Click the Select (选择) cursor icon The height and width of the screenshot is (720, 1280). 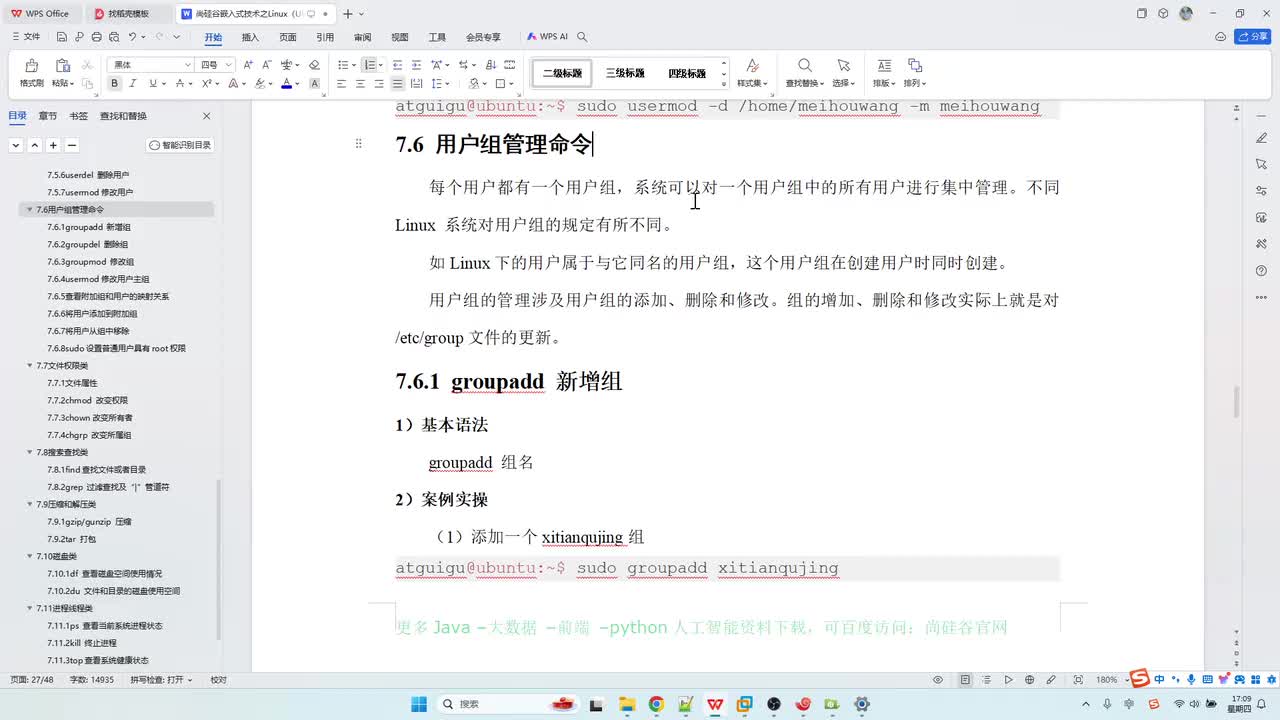[843, 66]
